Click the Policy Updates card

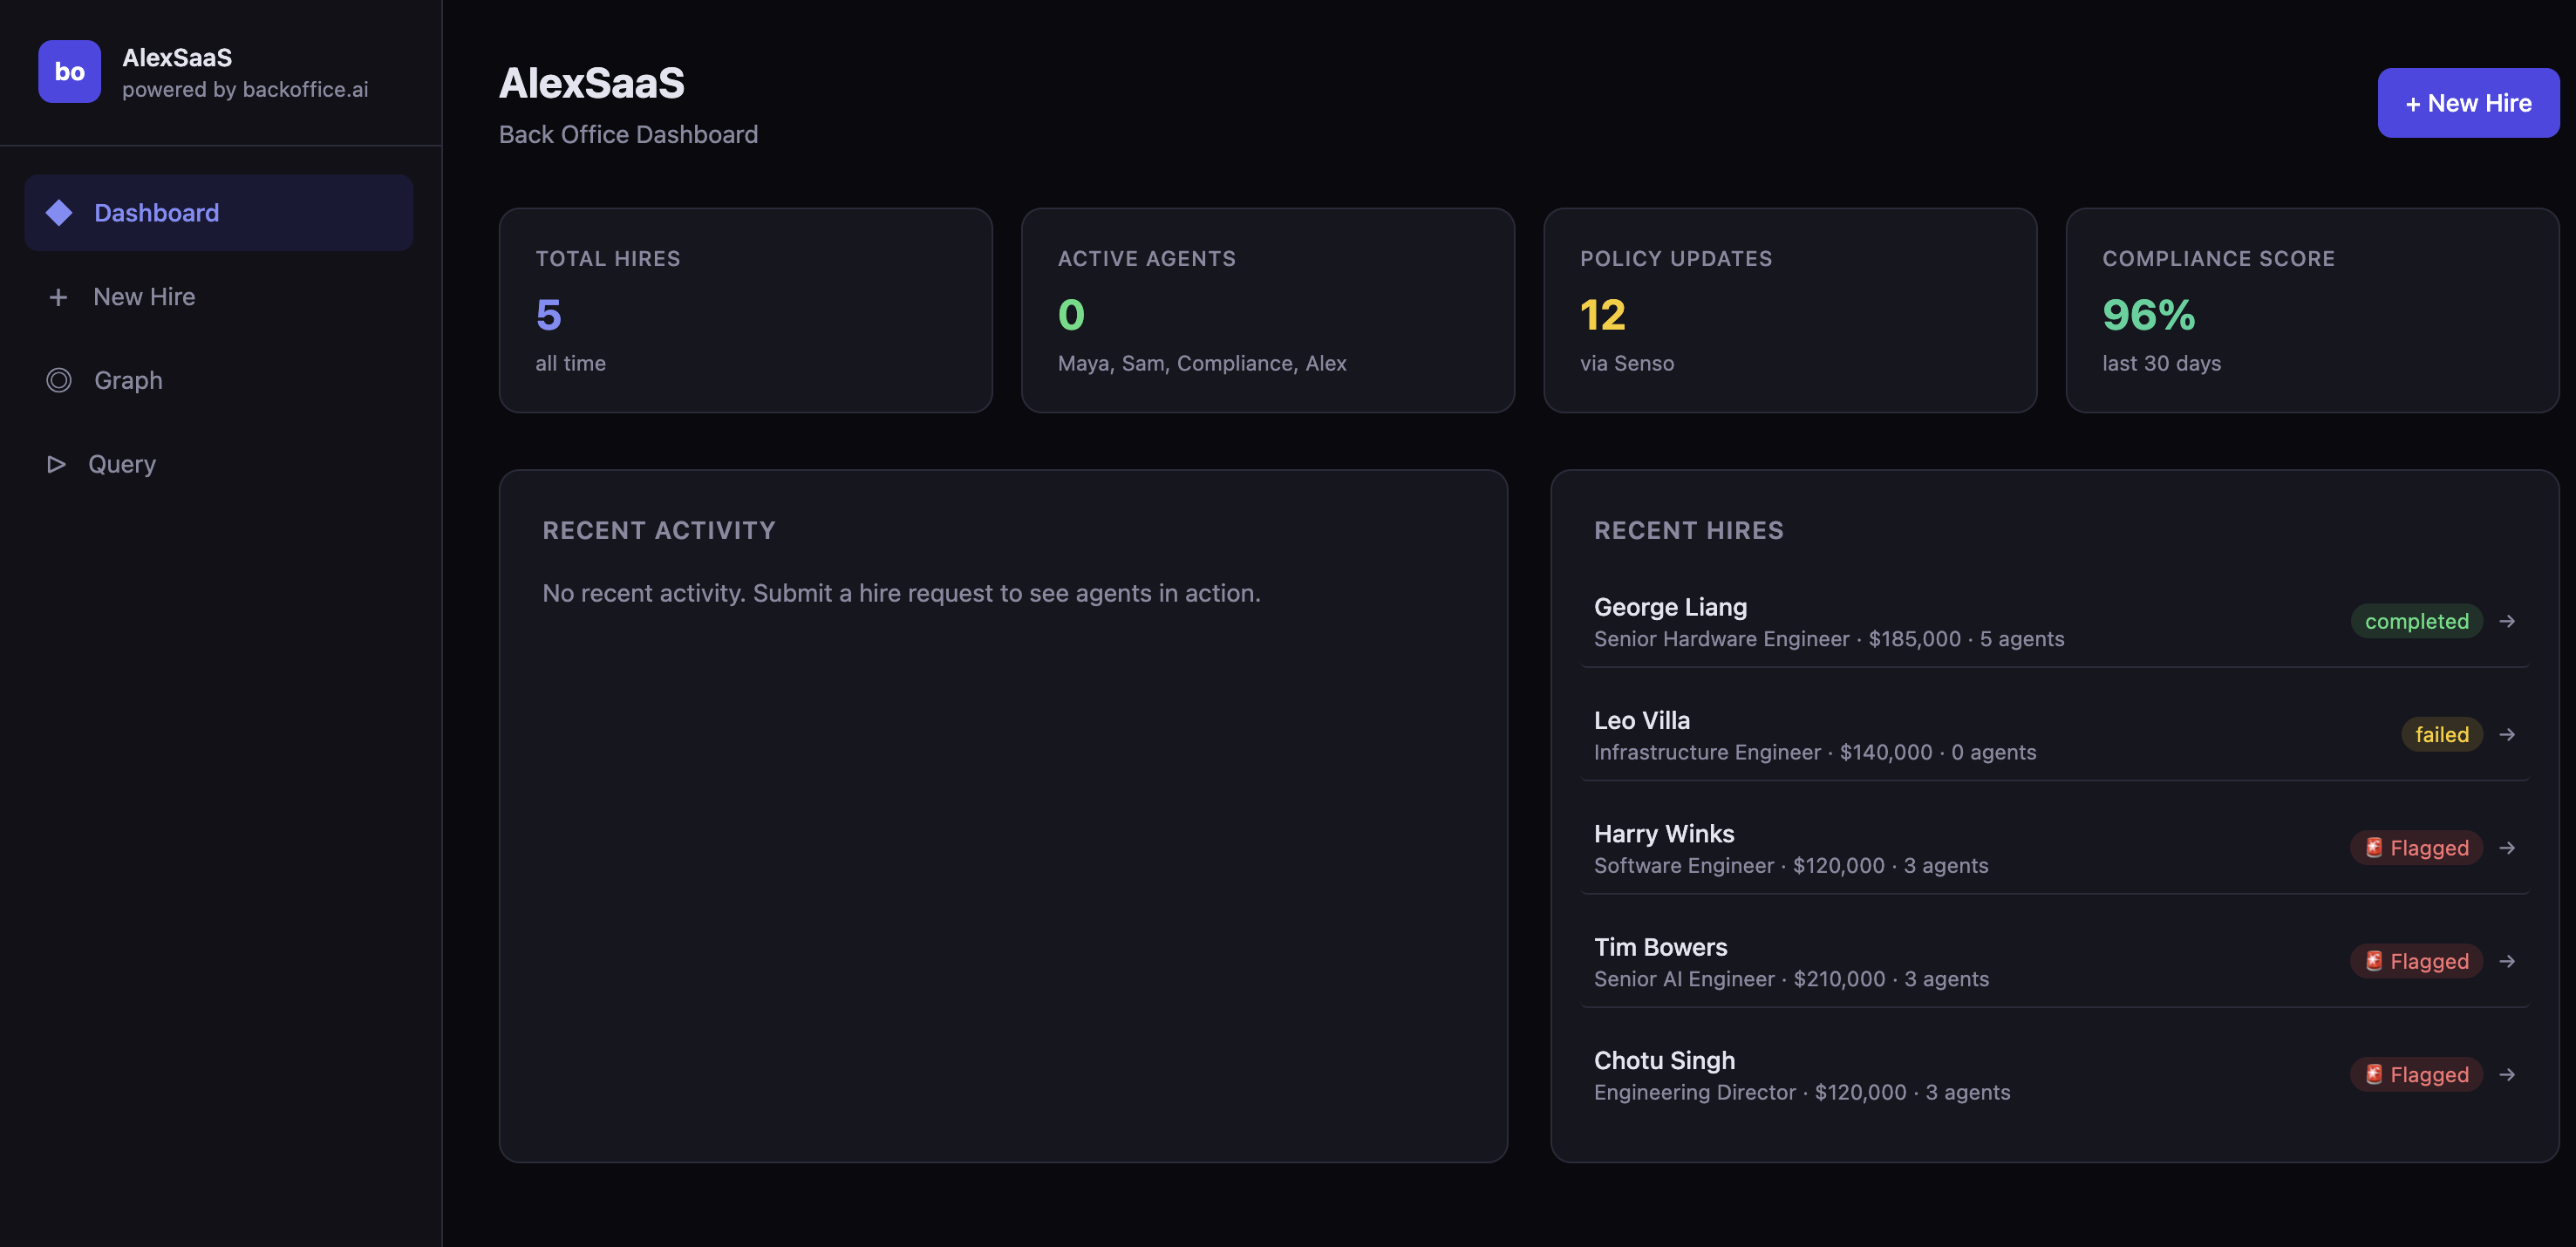point(1789,310)
